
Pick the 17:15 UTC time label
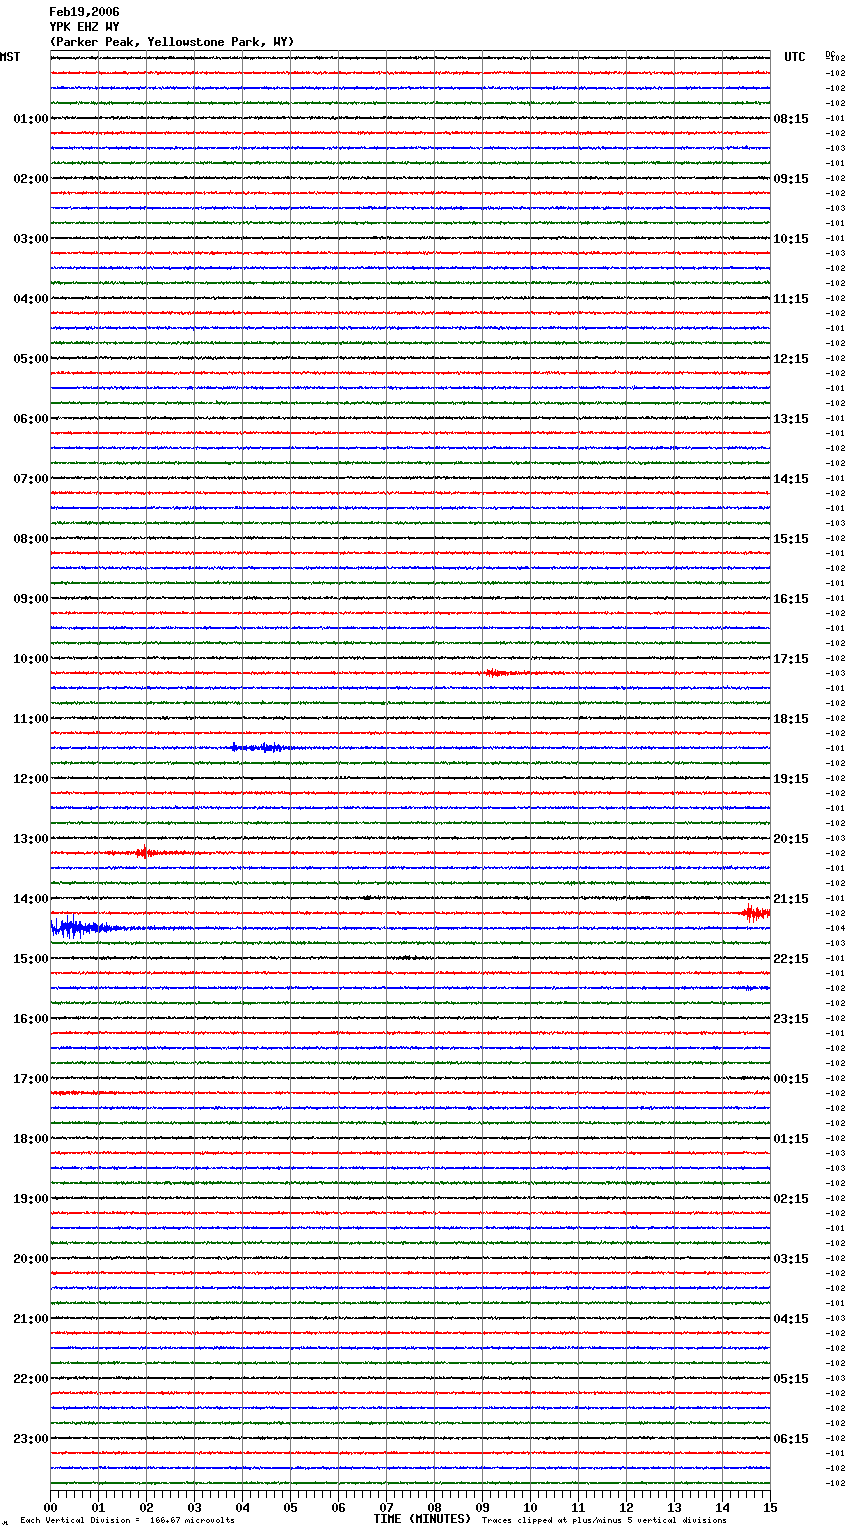coord(791,659)
